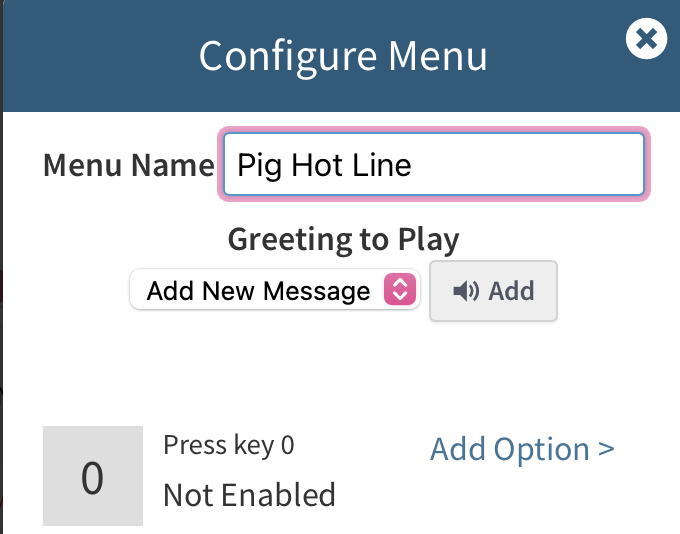Click the Configure Menu title text
Image resolution: width=680 pixels, height=534 pixels.
click(343, 55)
